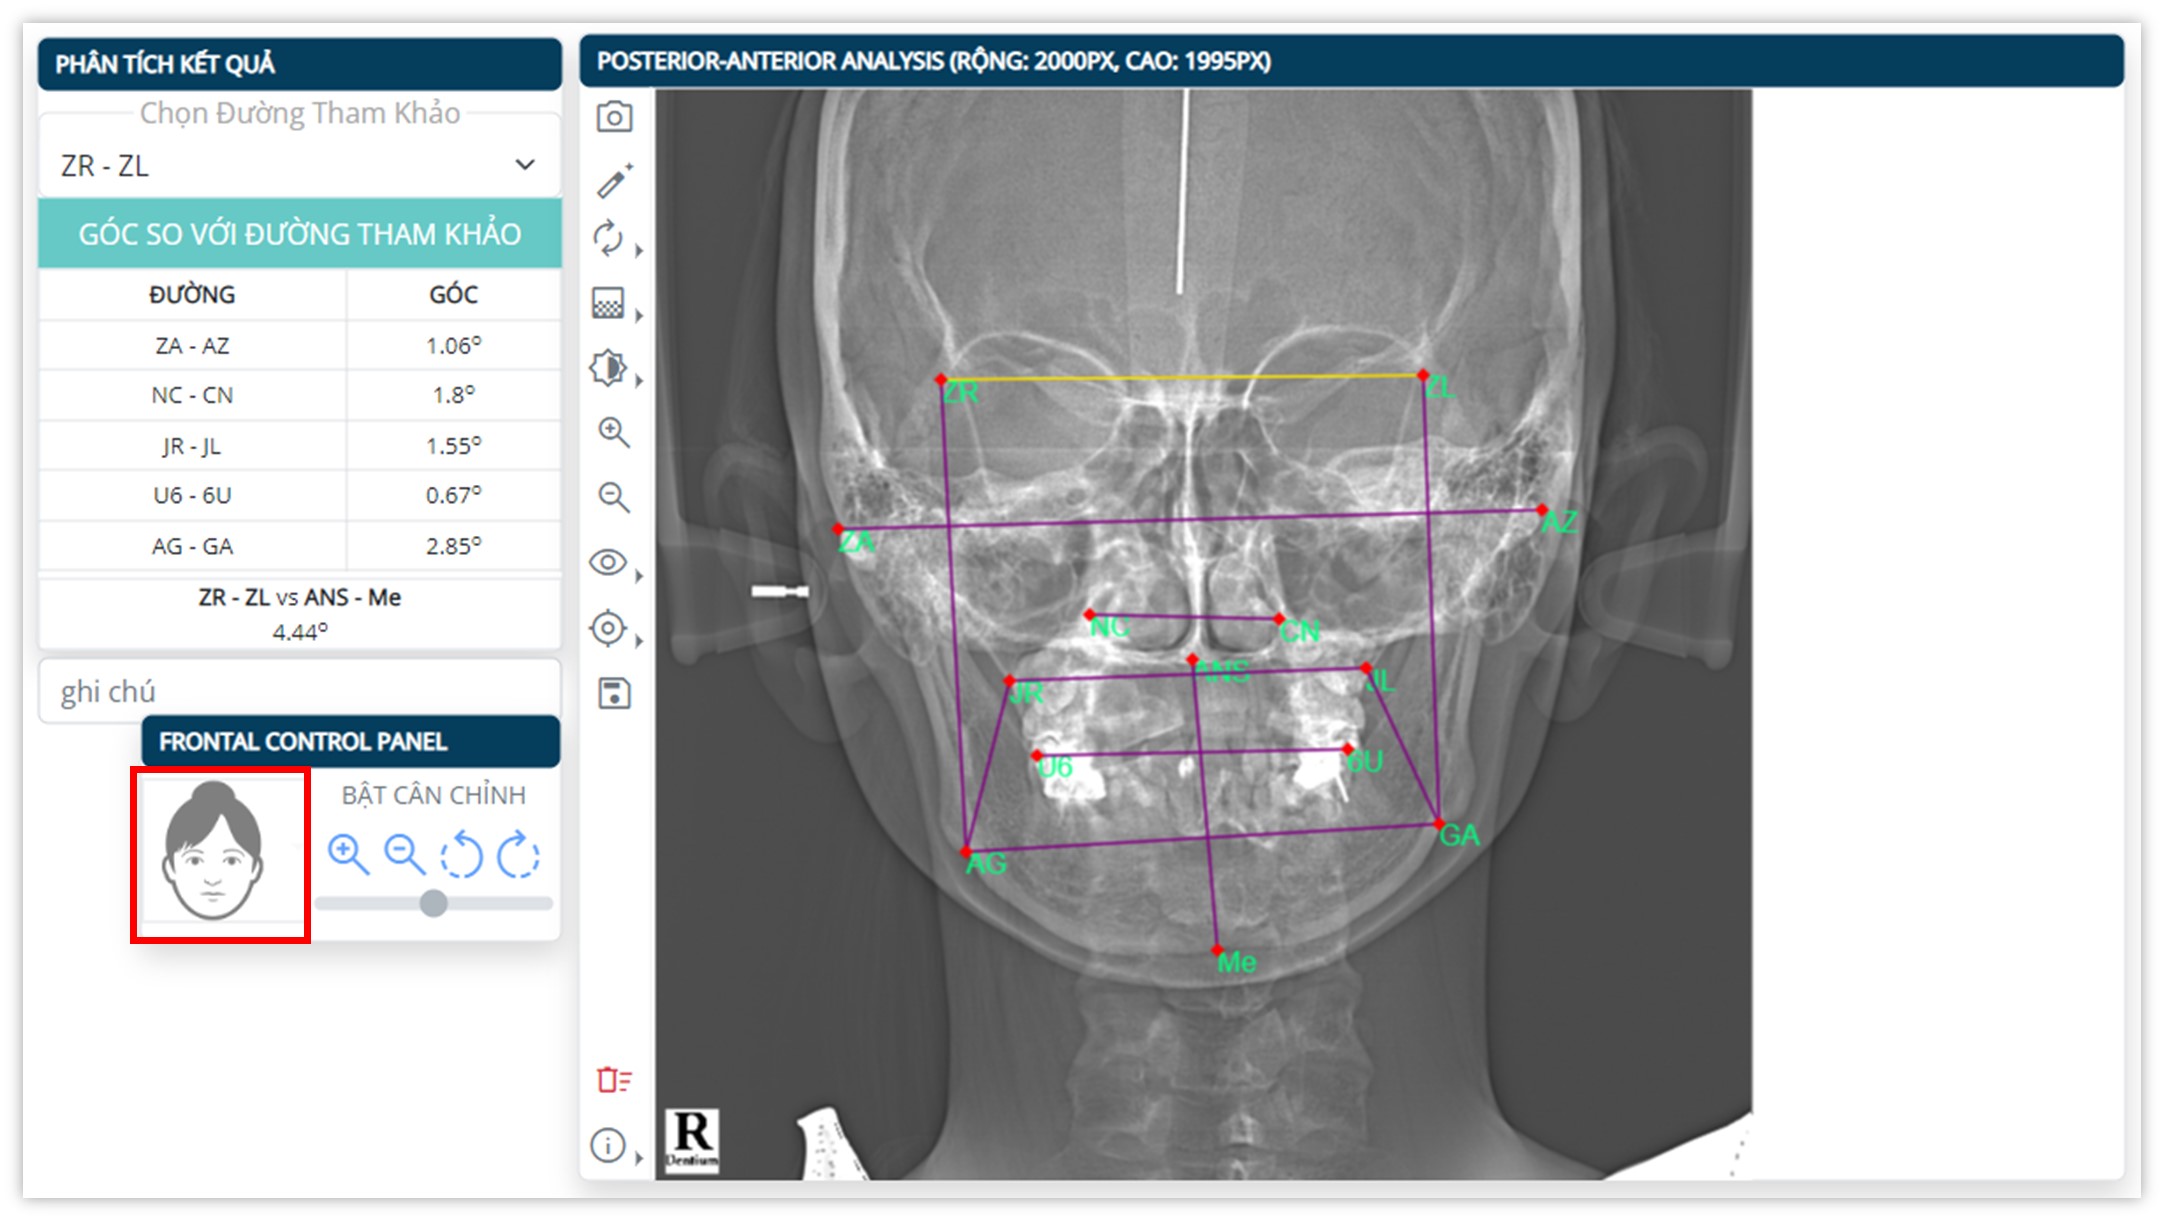The height and width of the screenshot is (1221, 2164).
Task: Expand the contrast tool submenu arrow
Action: [x=639, y=380]
